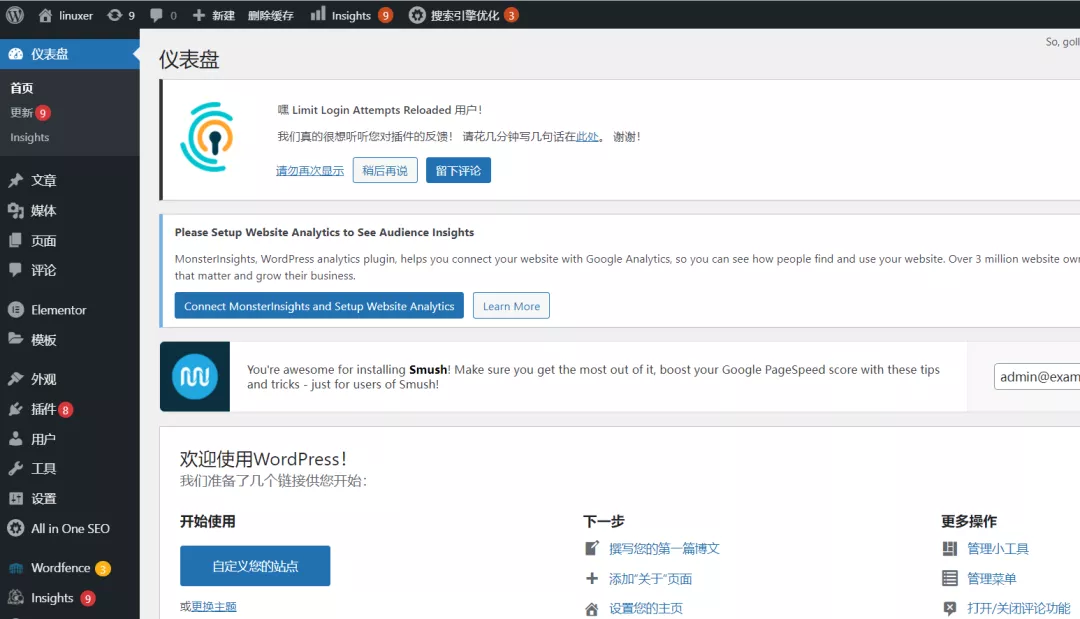Click the Smush email input field

[x=1037, y=377]
